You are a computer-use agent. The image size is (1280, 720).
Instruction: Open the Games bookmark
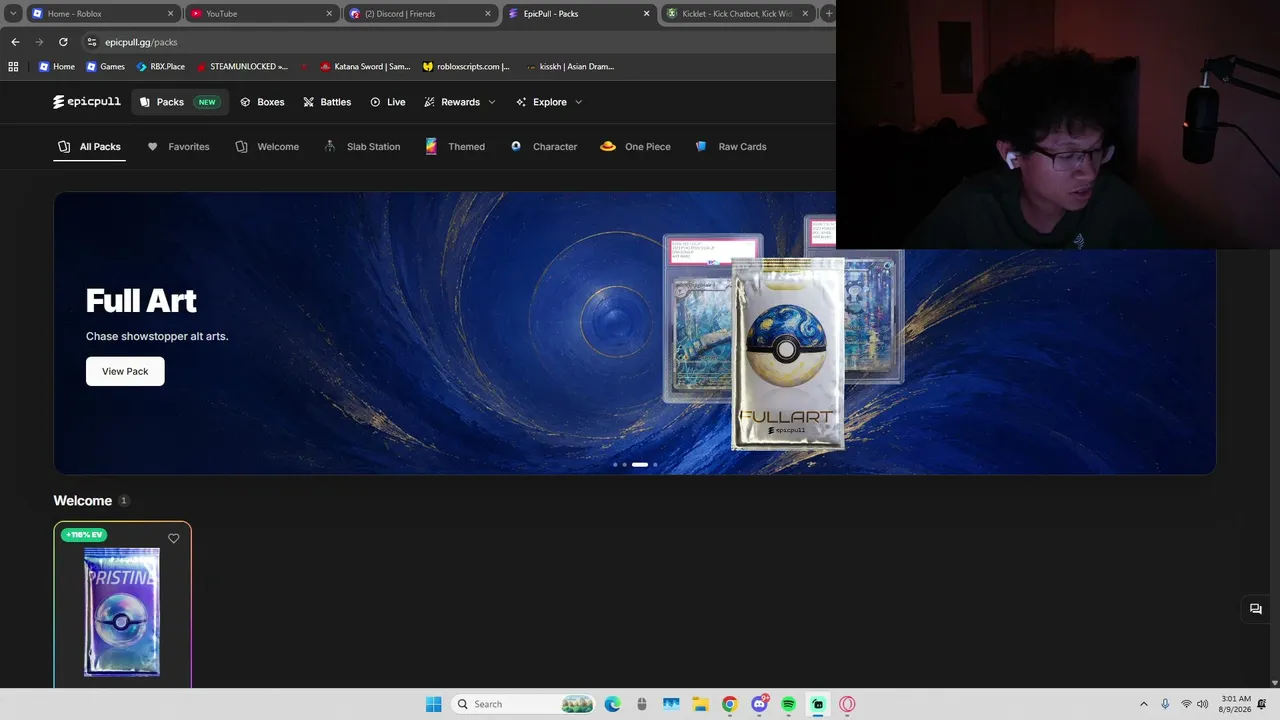point(105,67)
